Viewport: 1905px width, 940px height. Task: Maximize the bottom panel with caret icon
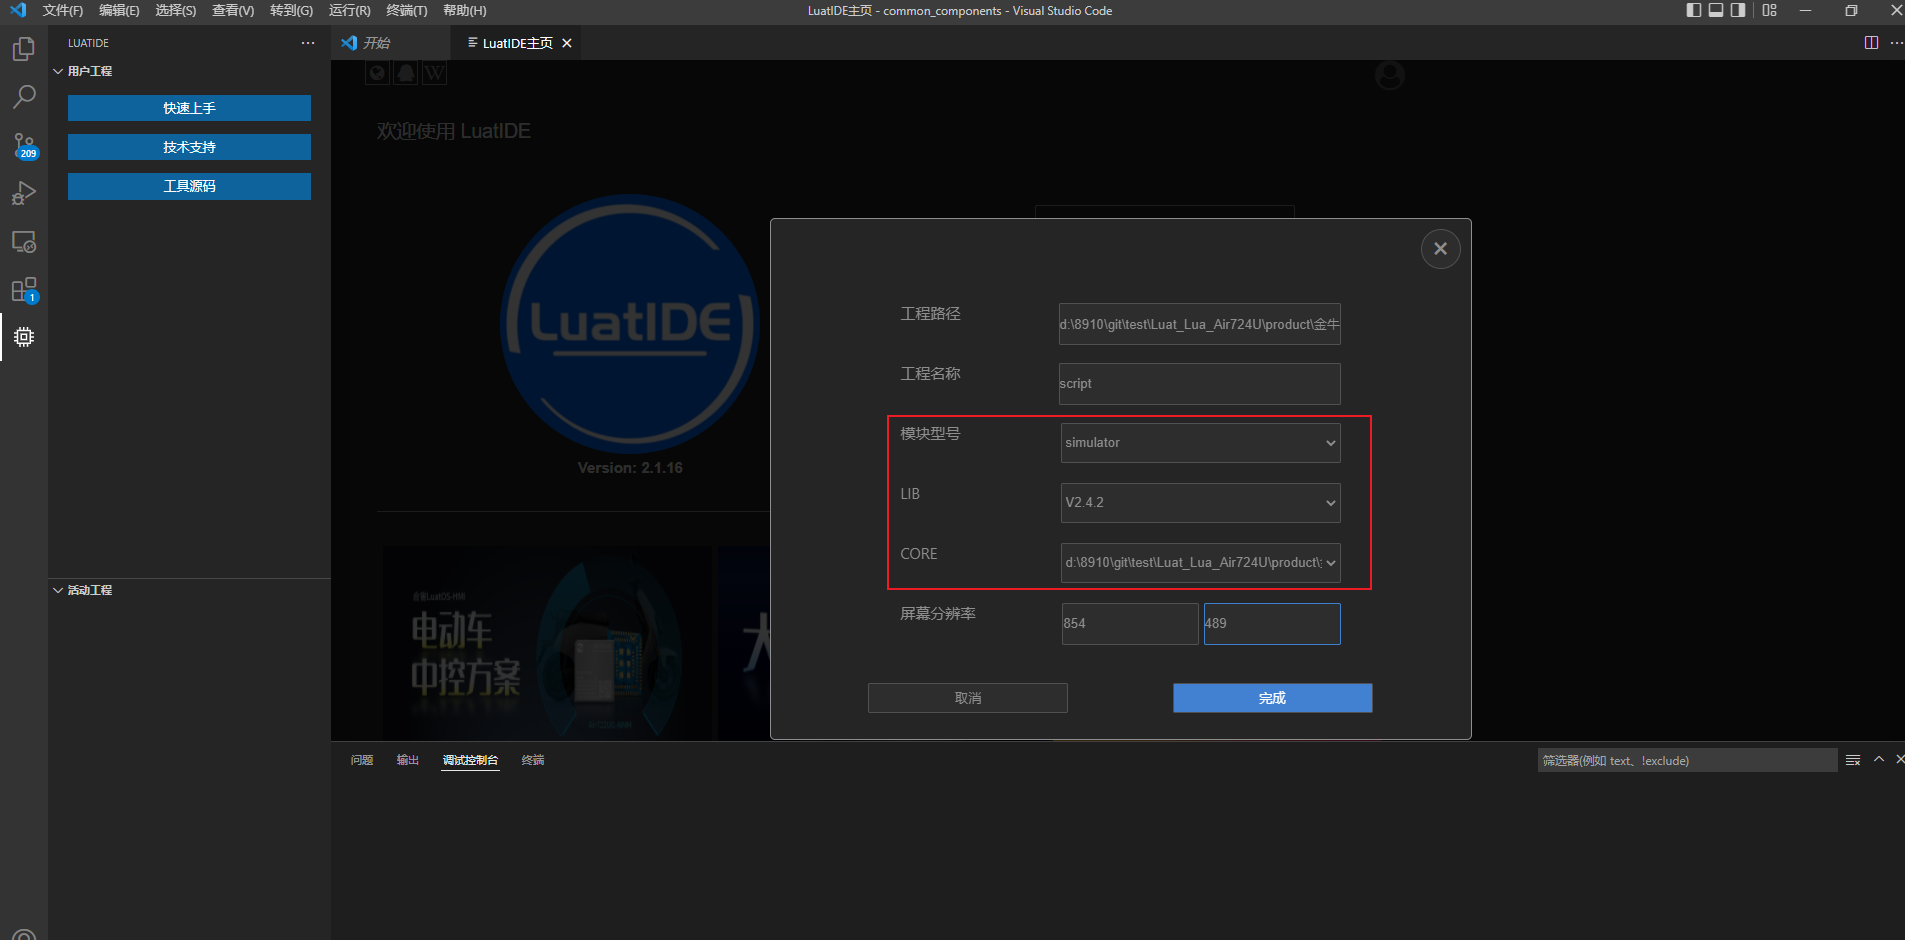click(x=1879, y=760)
